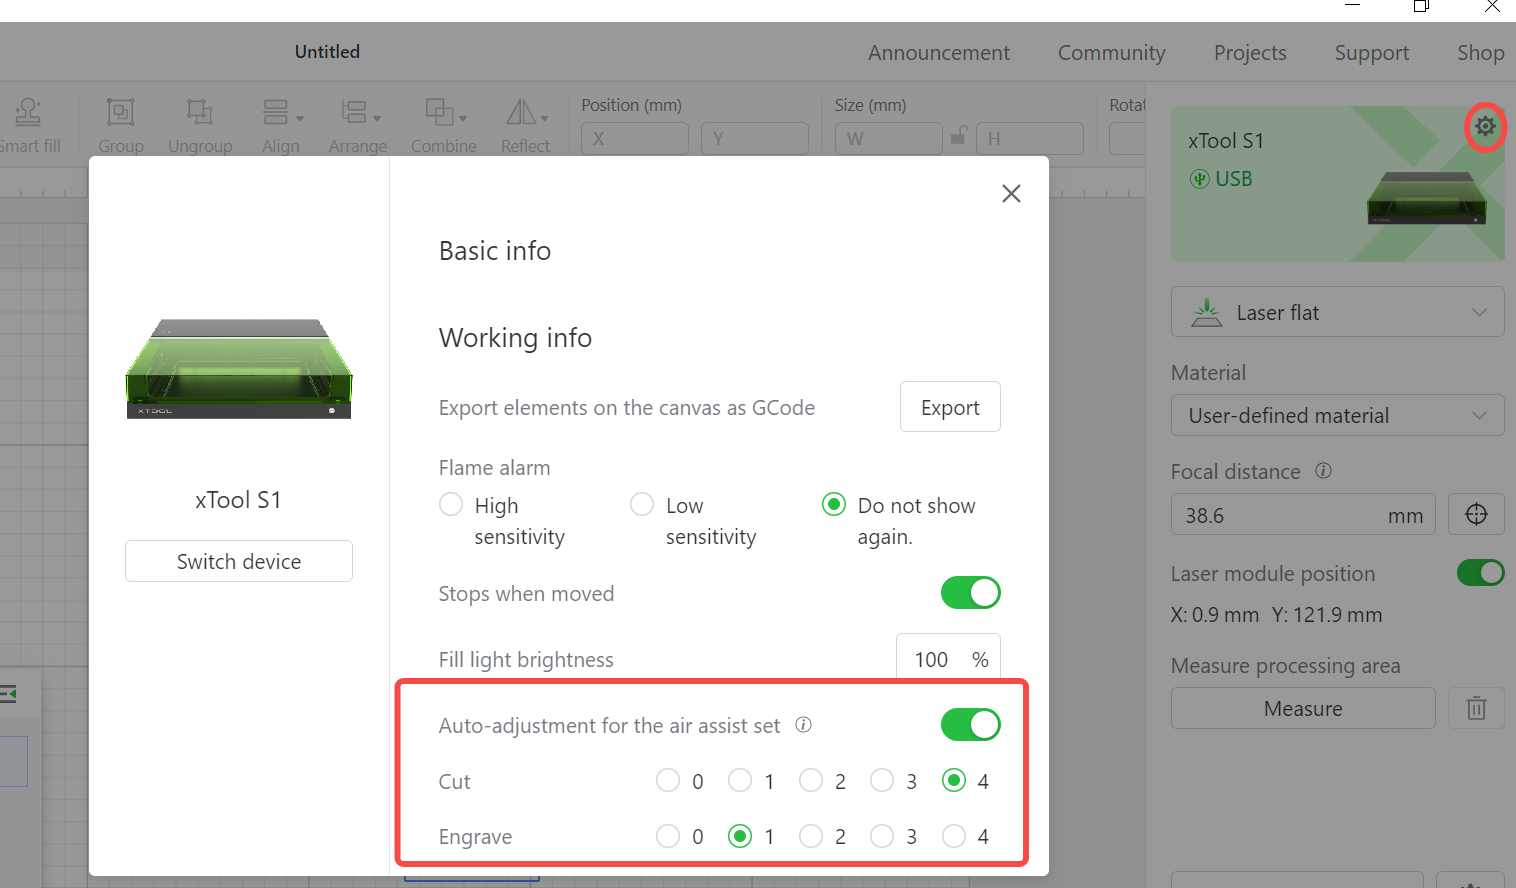
Task: Click the xTool S1 device thumbnail in dialog
Action: 239,368
